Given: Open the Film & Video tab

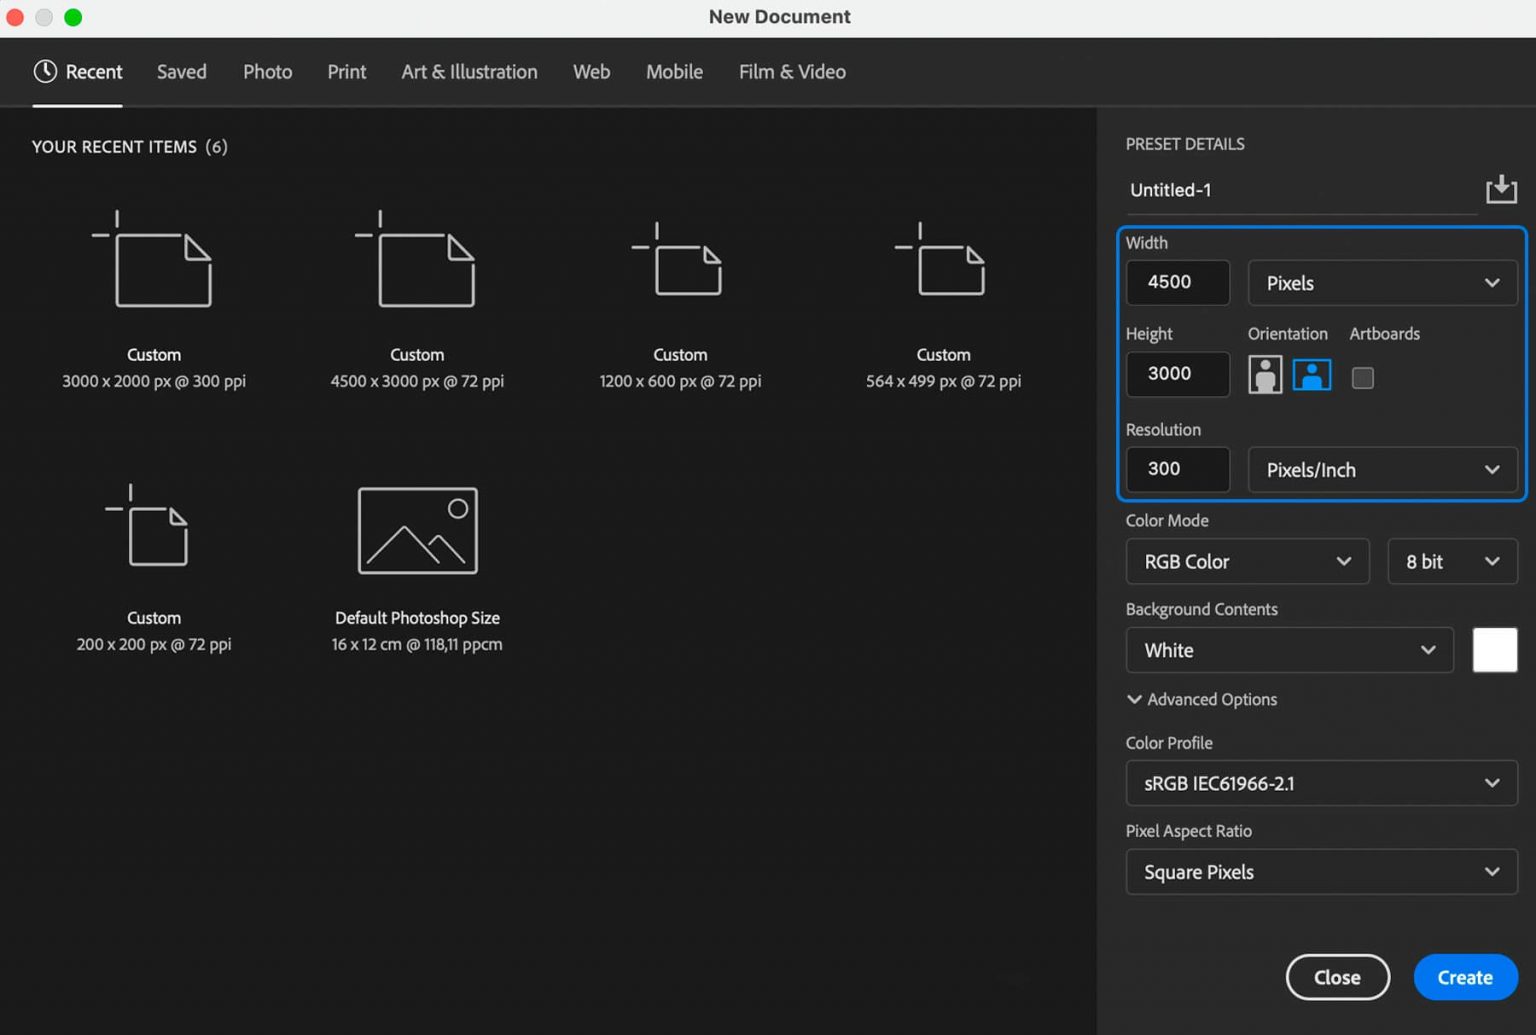Looking at the screenshot, I should click(792, 72).
